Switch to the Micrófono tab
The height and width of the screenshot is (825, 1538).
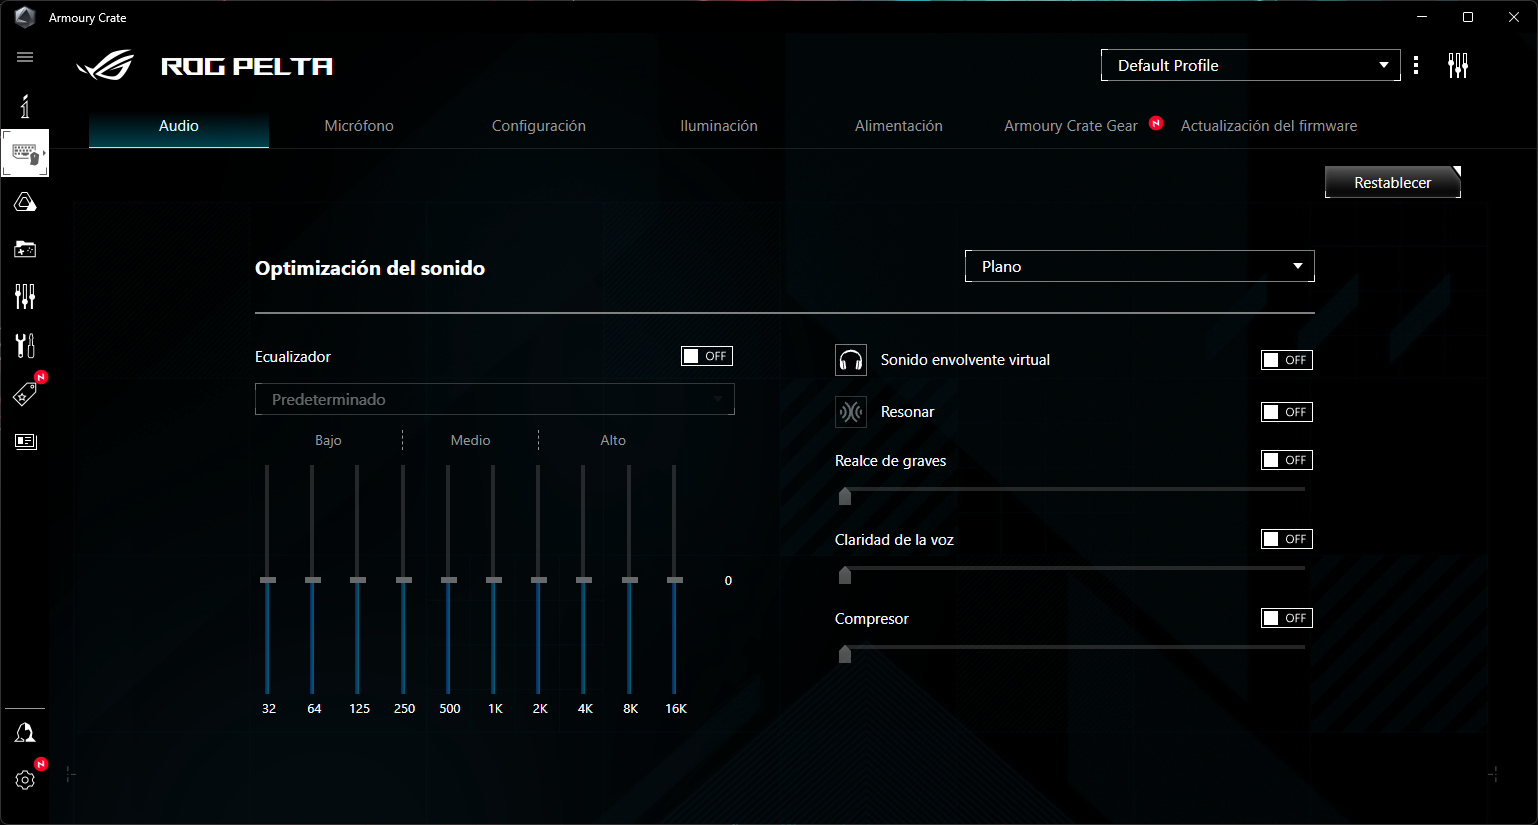click(359, 126)
